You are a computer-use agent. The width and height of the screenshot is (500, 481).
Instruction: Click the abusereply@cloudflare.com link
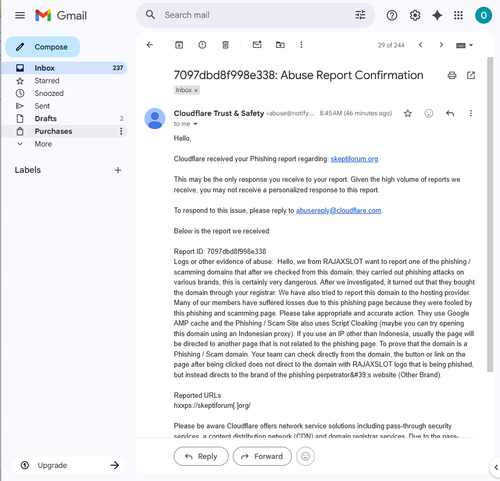click(x=339, y=211)
